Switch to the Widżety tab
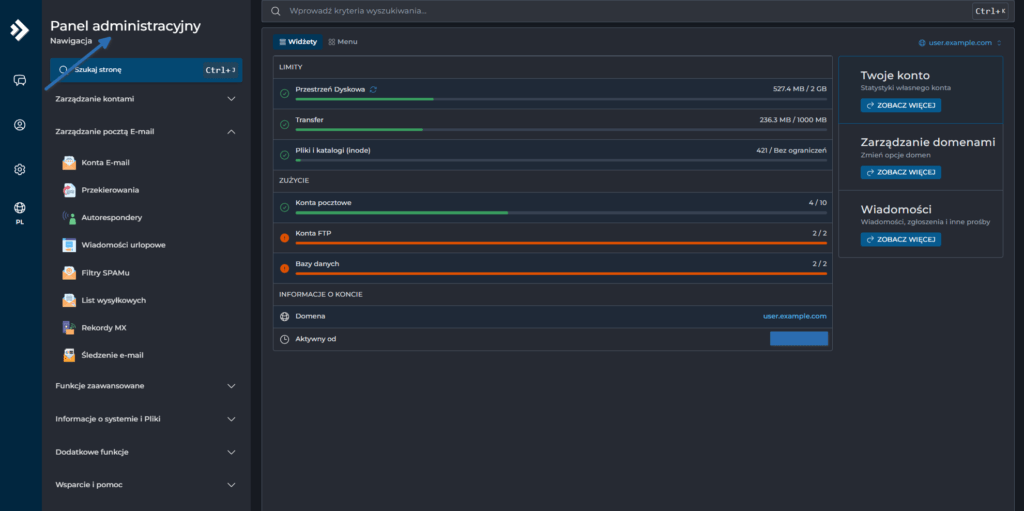 coord(297,42)
